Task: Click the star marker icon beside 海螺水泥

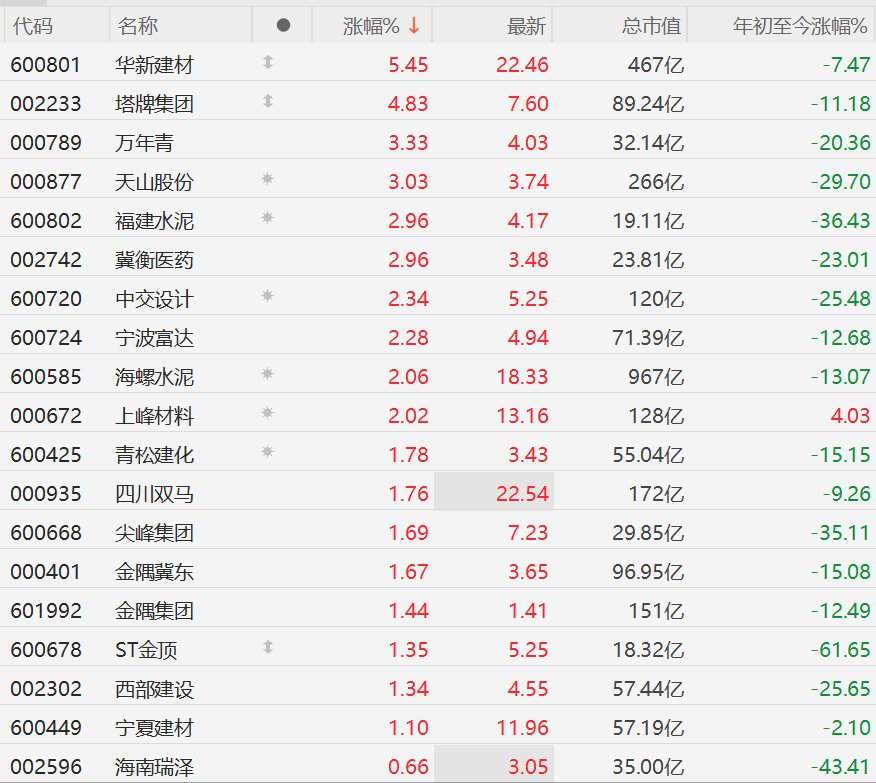Action: point(268,374)
